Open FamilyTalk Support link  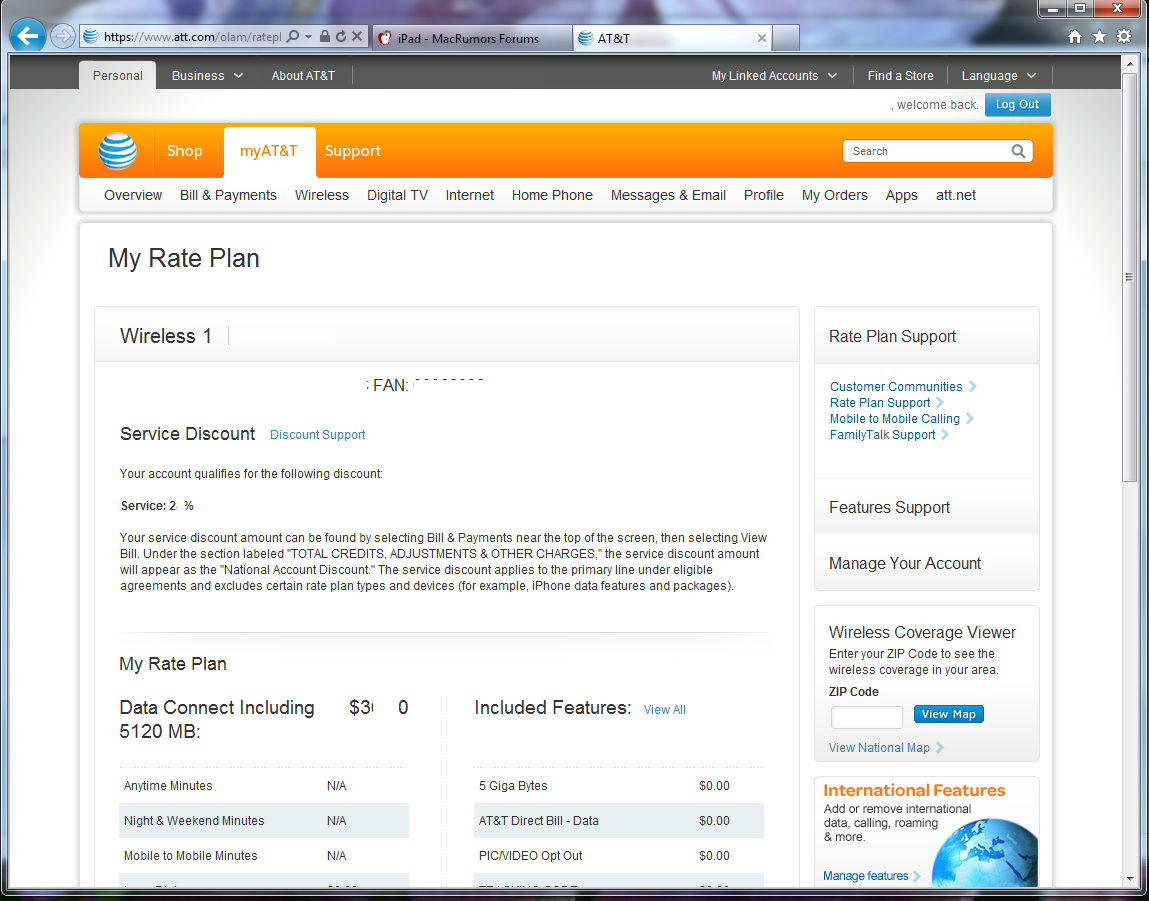click(x=882, y=434)
